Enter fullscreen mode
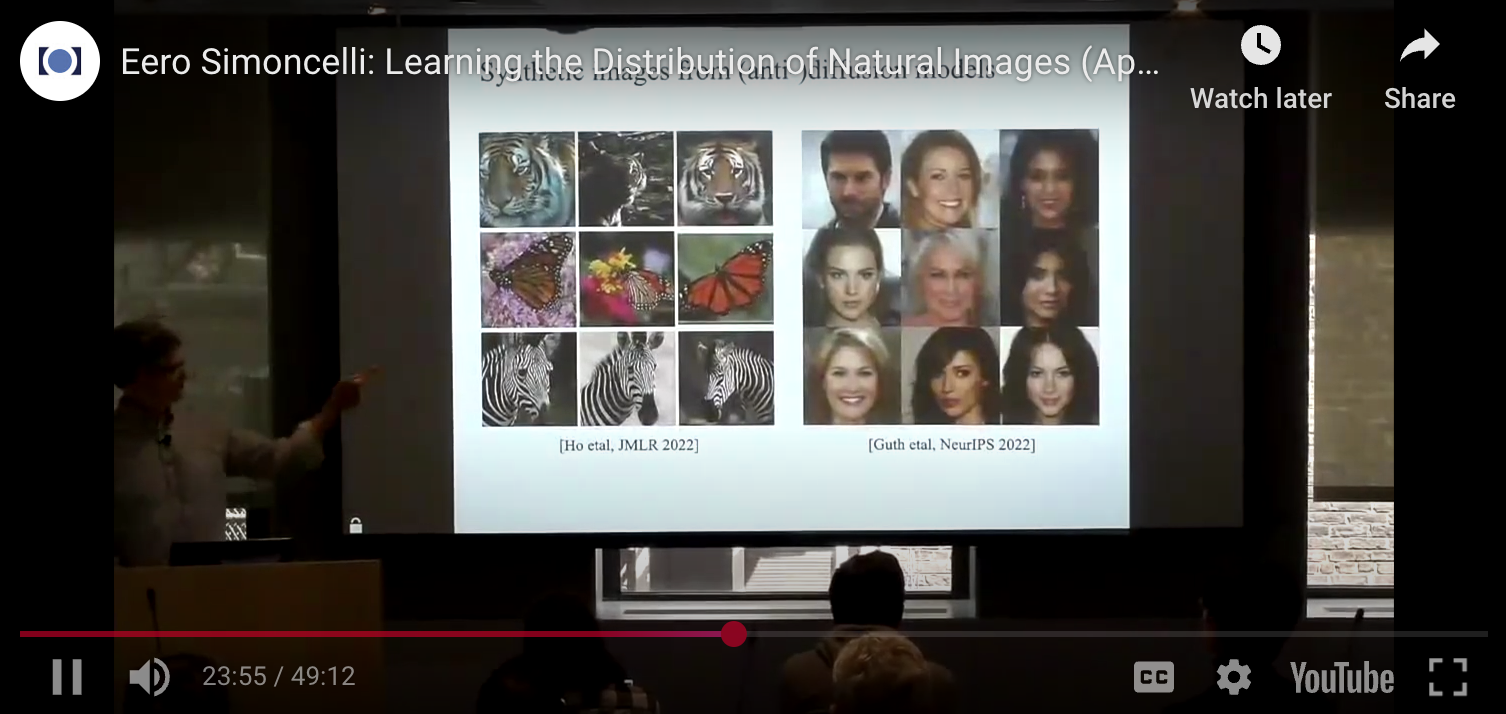The image size is (1506, 714). pyautogui.click(x=1447, y=677)
